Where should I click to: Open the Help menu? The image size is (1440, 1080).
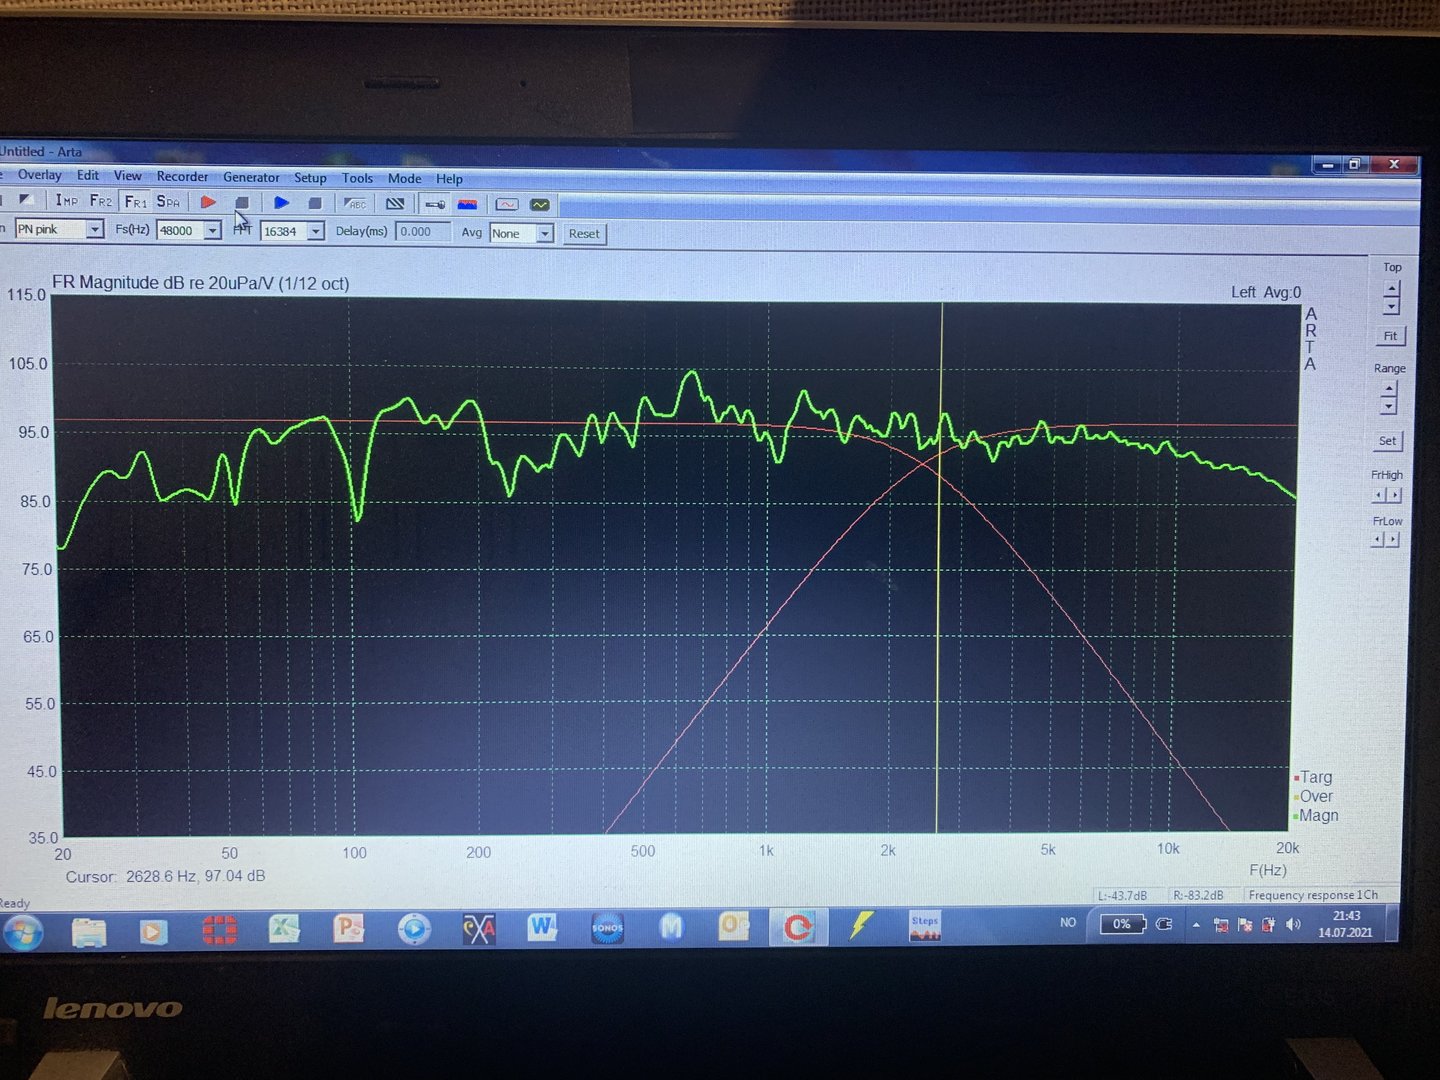(x=449, y=179)
